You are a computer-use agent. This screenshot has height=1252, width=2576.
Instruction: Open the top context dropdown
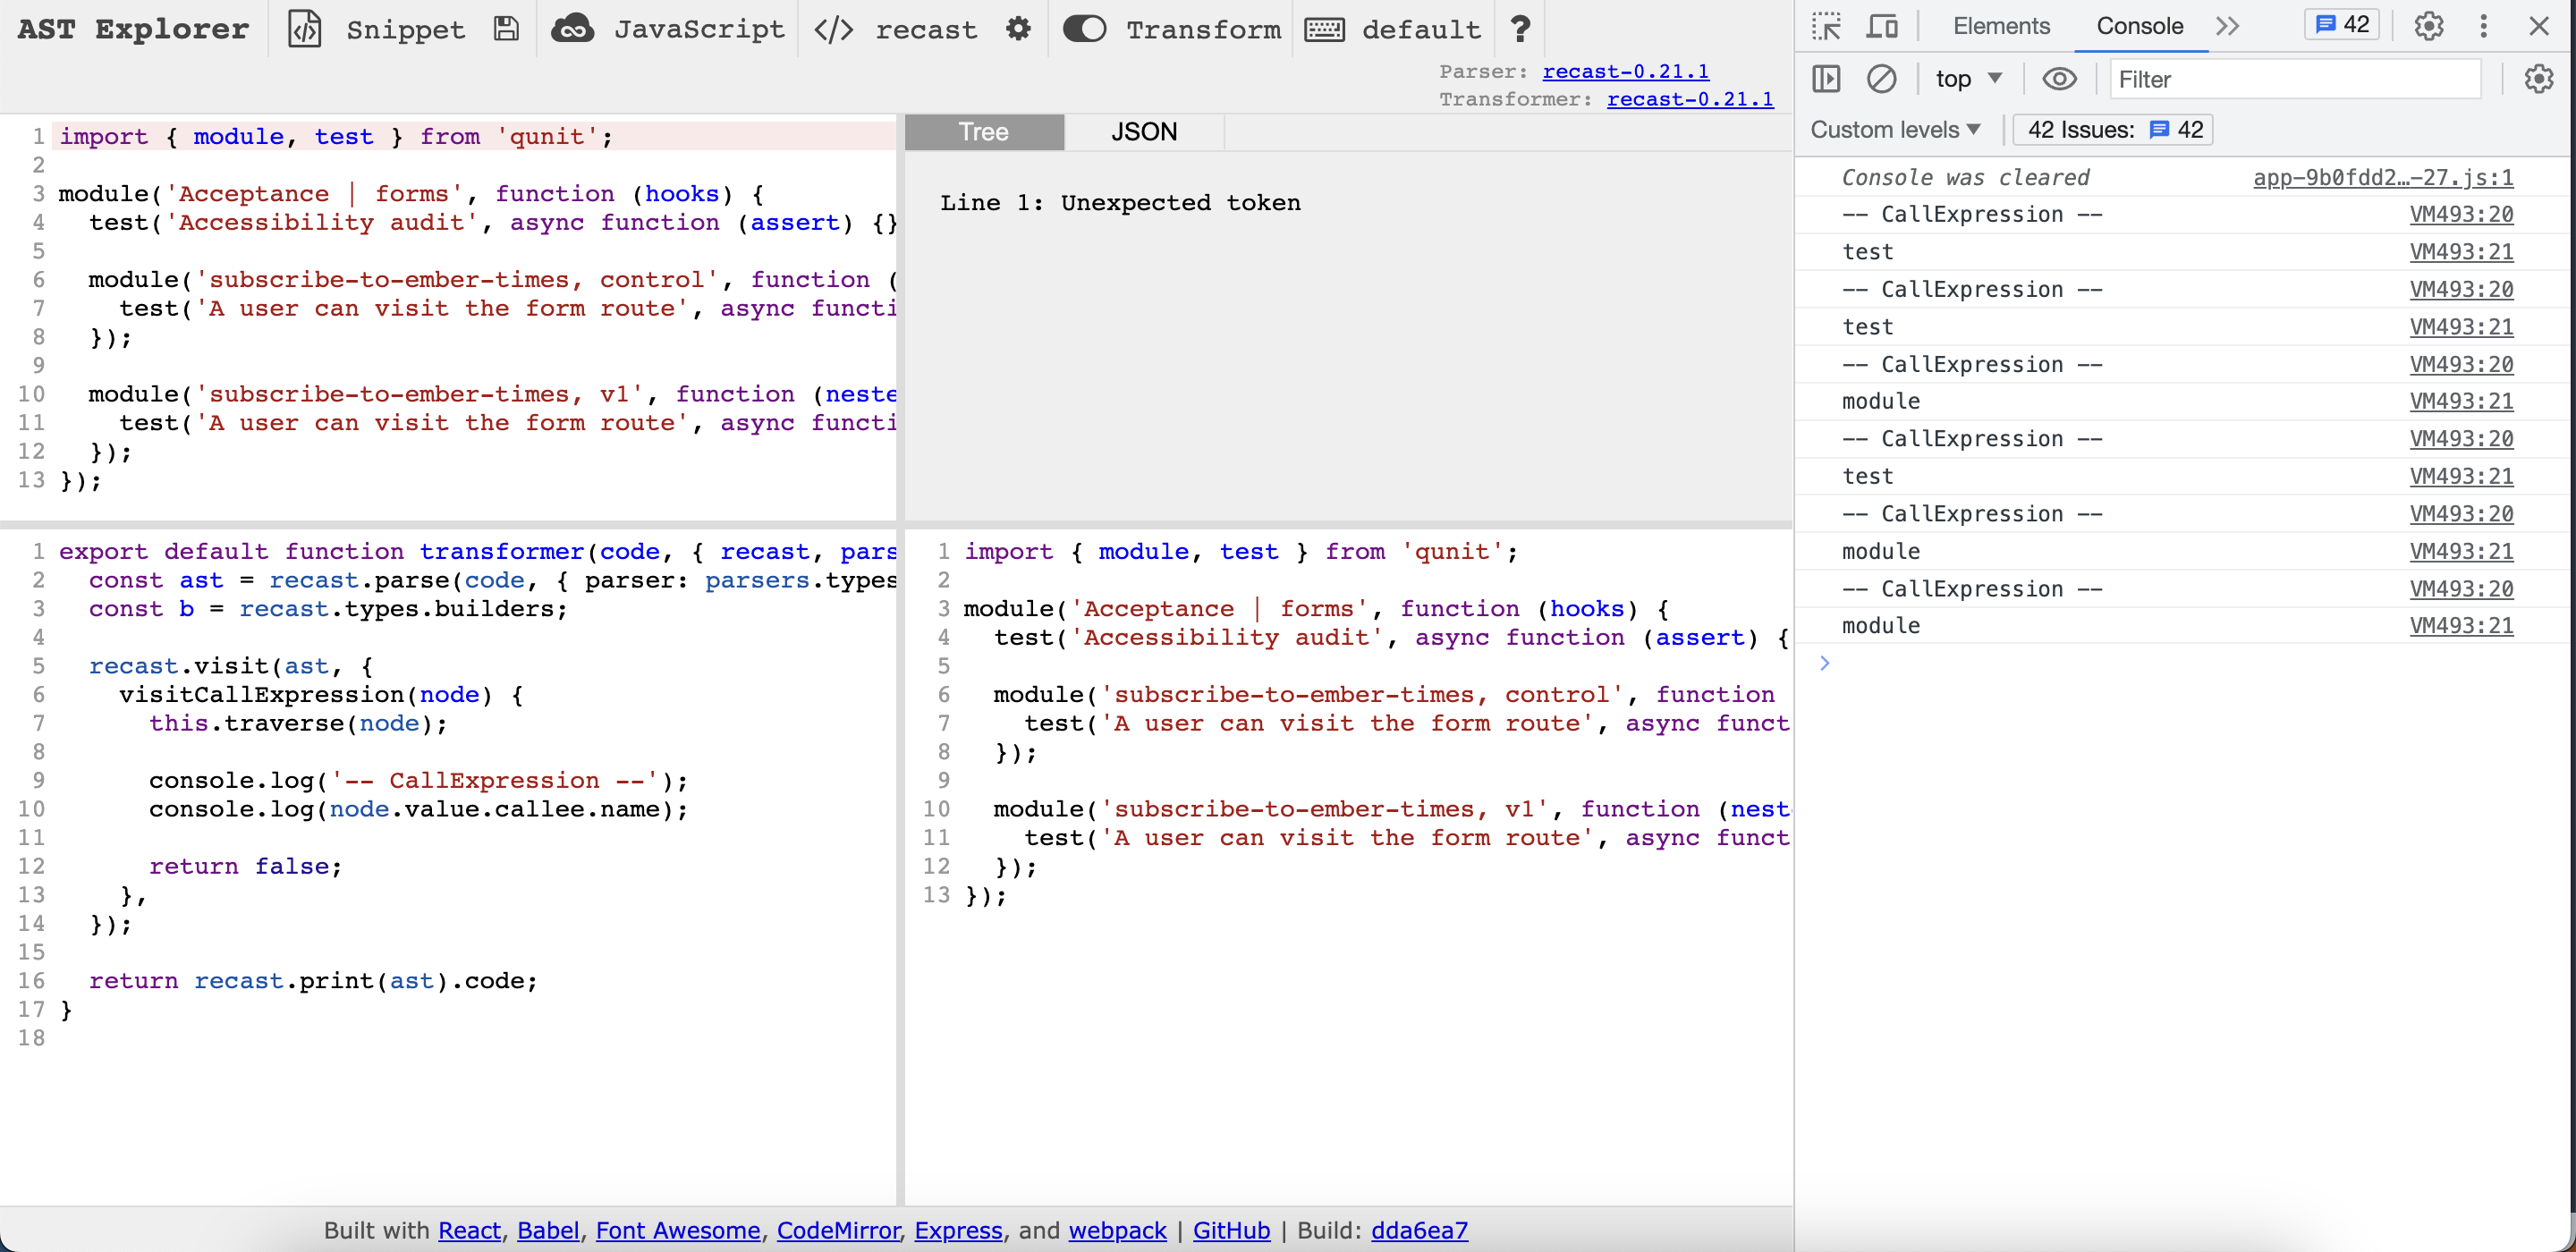[1967, 79]
